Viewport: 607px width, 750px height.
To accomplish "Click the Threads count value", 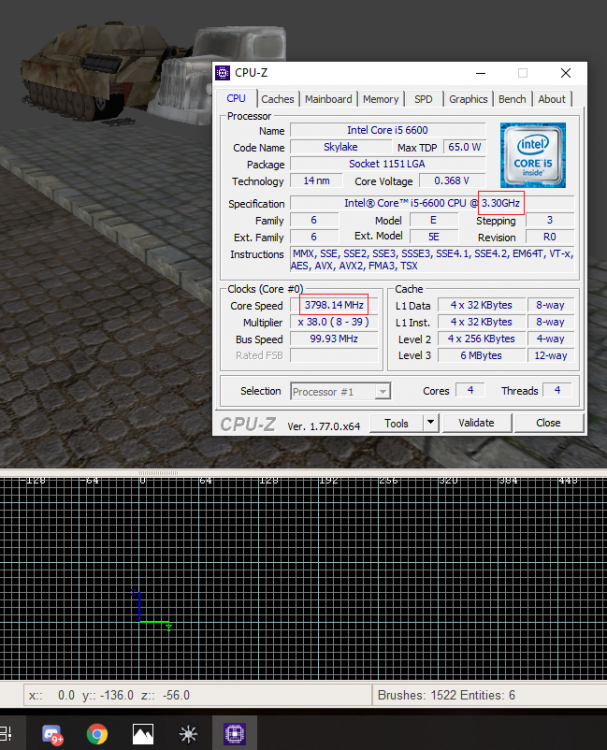I will (x=557, y=390).
